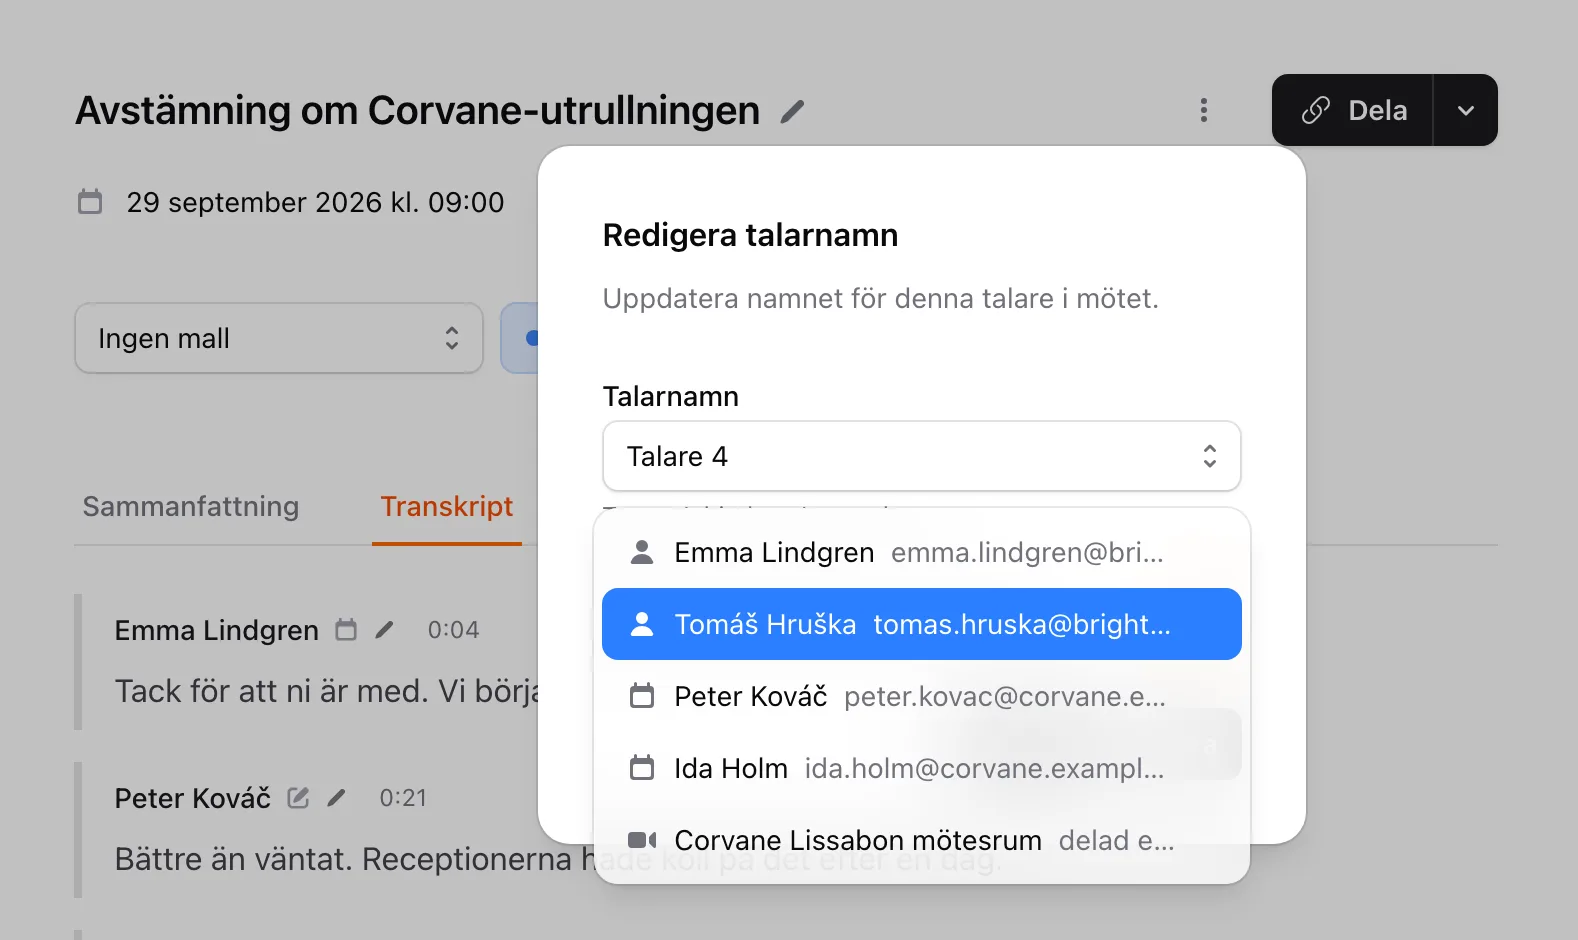Click pencil icon next to Peter Kováč transcript name
The height and width of the screenshot is (940, 1578).
pyautogui.click(x=336, y=798)
